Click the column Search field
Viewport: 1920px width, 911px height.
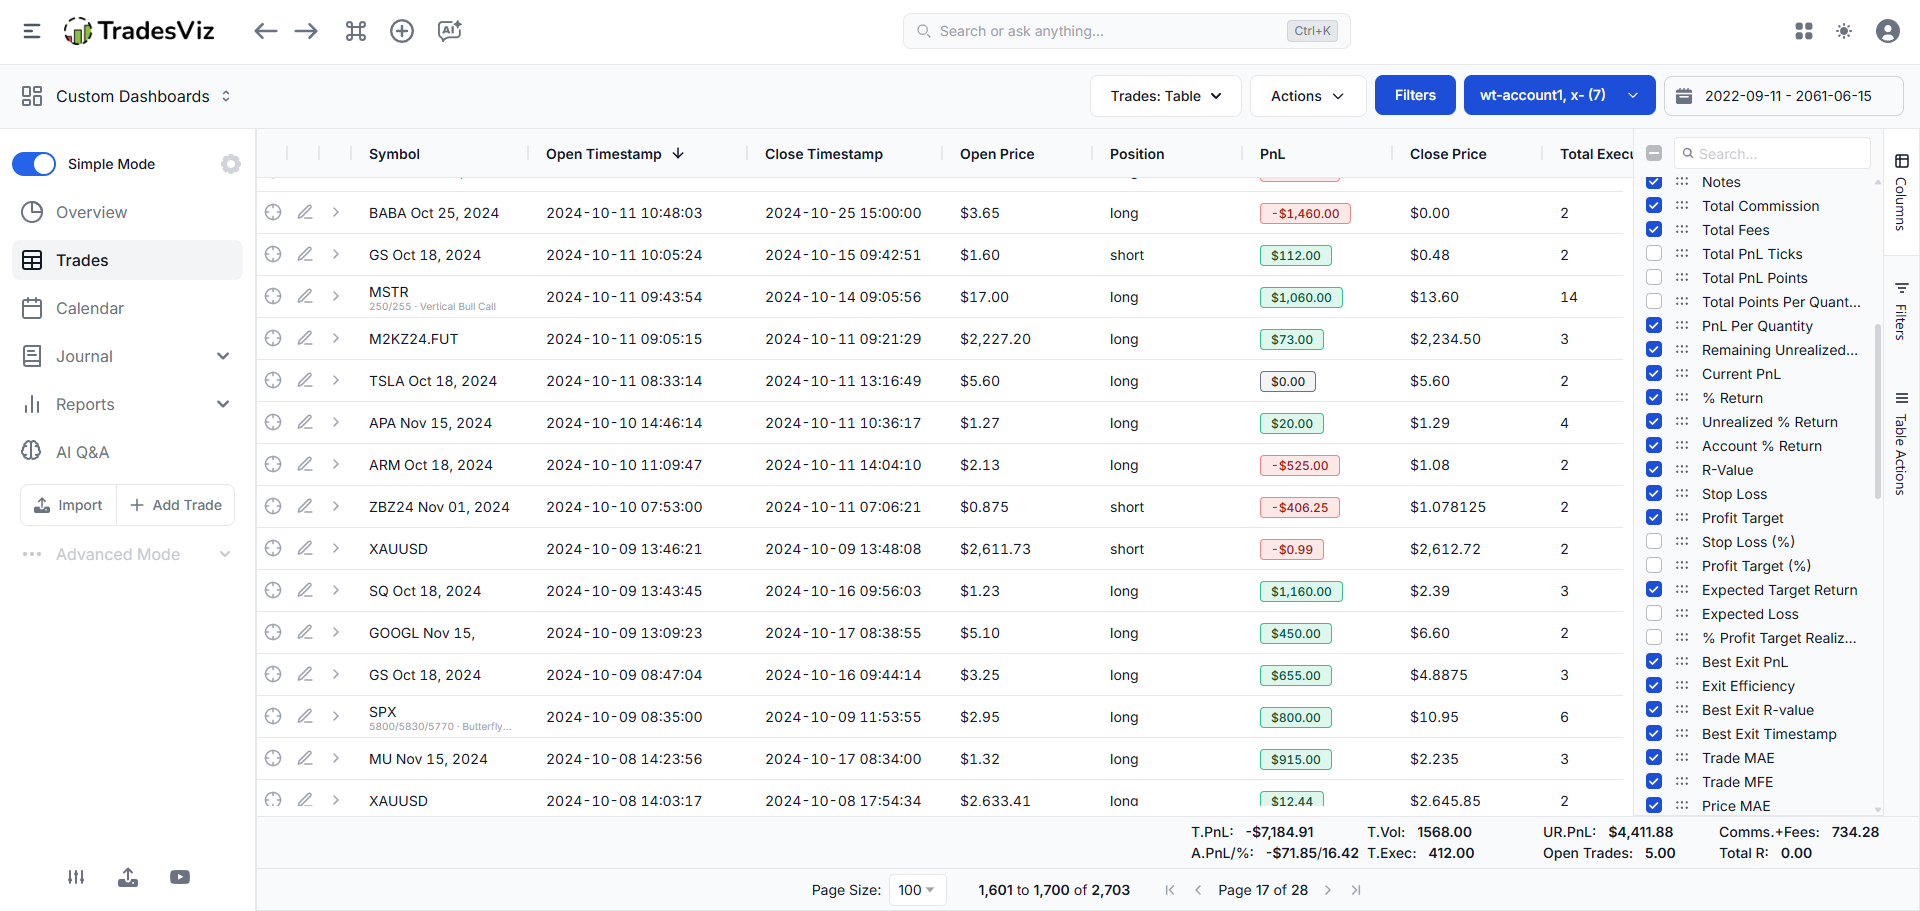(x=1772, y=153)
